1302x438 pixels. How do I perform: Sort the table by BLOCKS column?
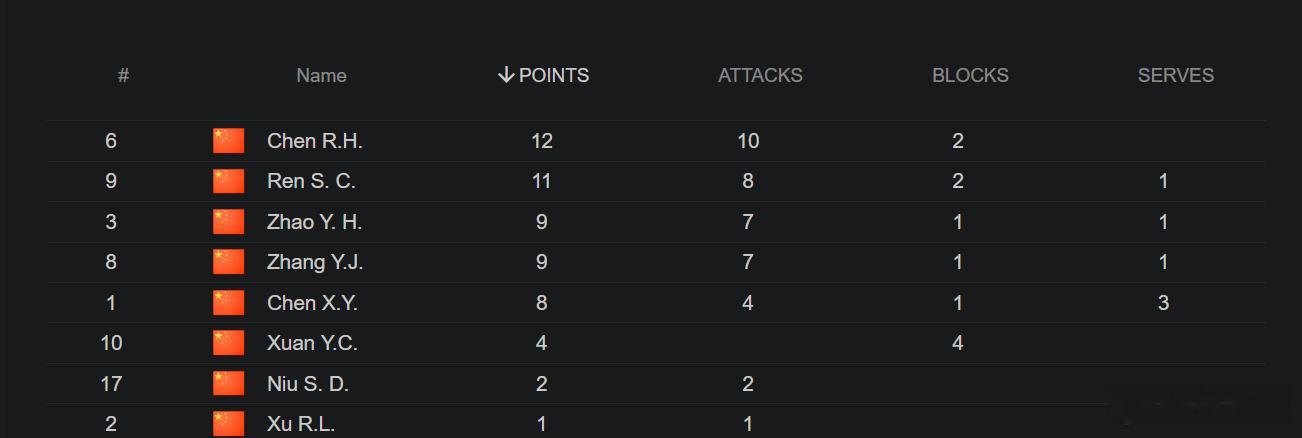click(970, 75)
